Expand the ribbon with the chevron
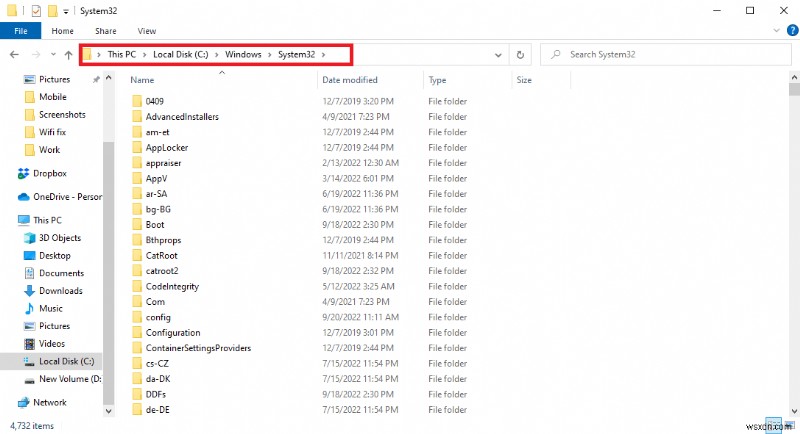Viewport: 800px width, 434px height. tap(777, 31)
